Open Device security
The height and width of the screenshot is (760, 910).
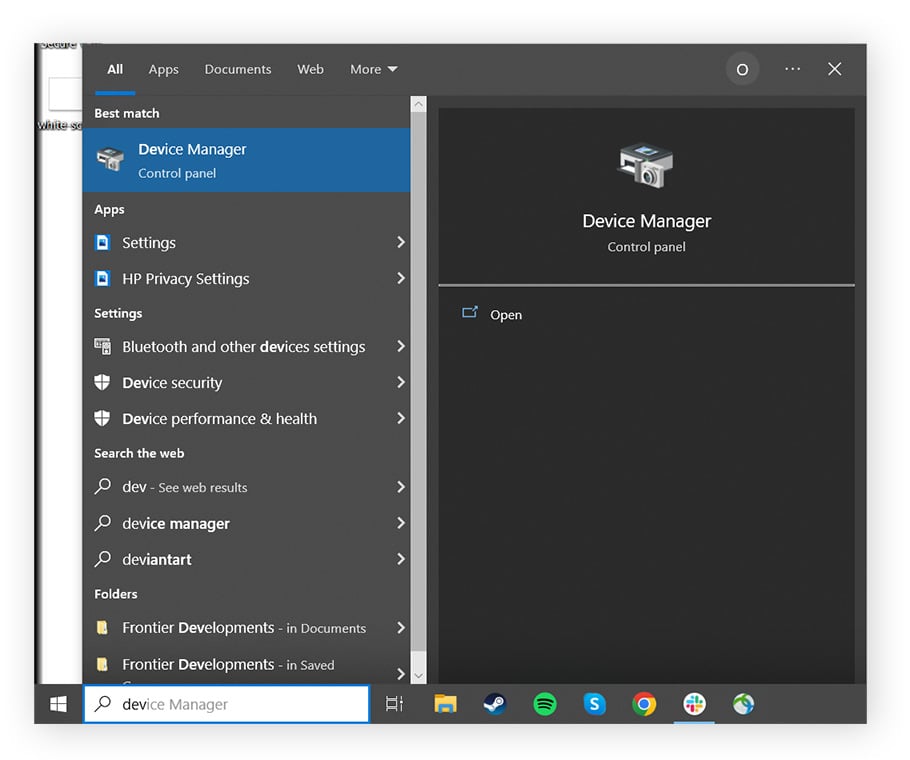(x=171, y=383)
